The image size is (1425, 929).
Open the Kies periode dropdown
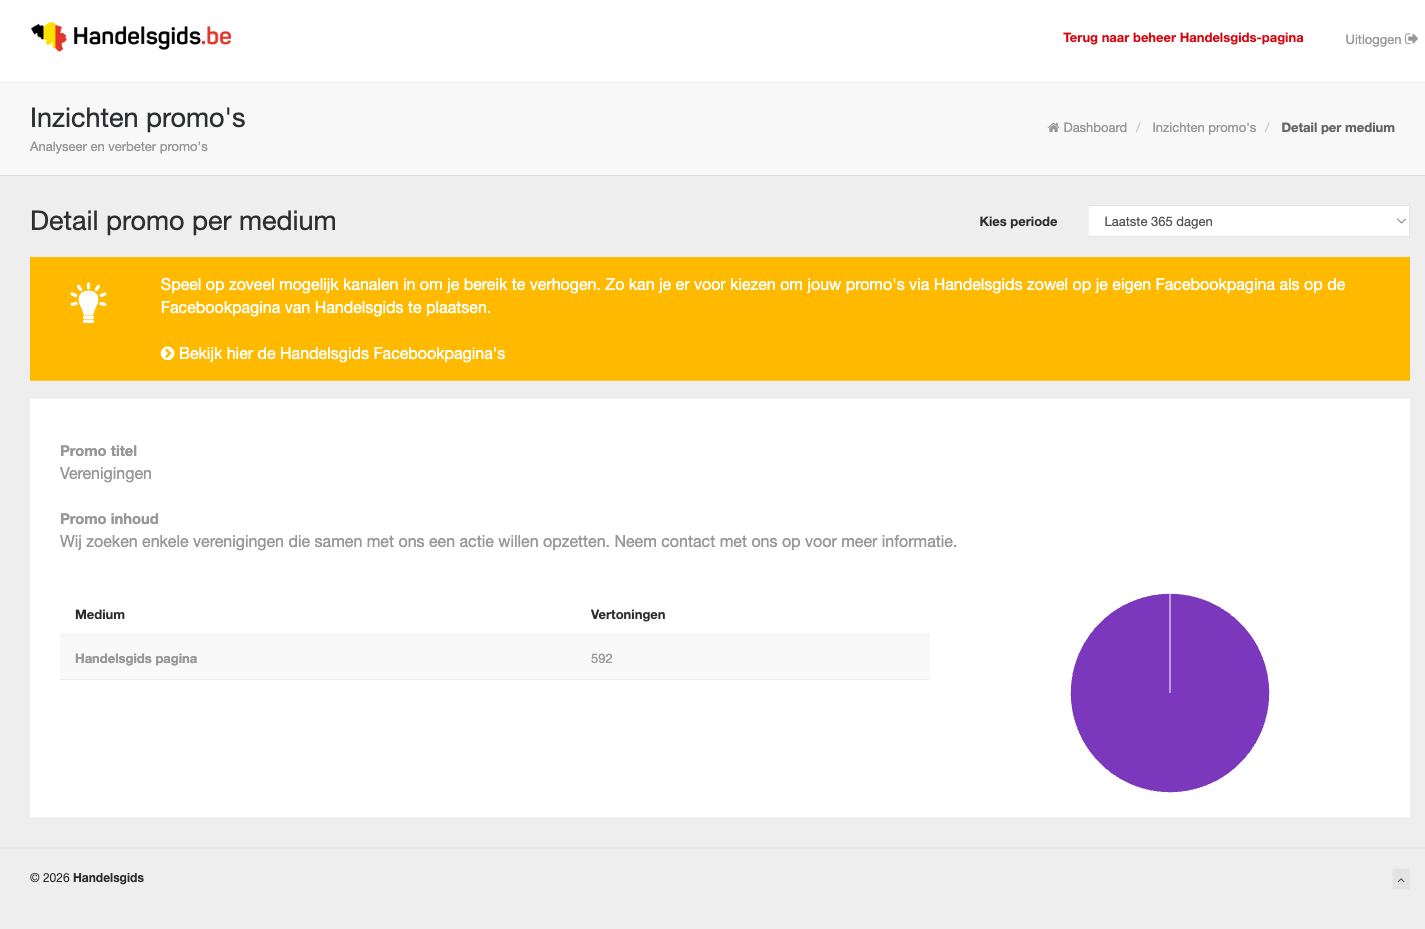1248,221
